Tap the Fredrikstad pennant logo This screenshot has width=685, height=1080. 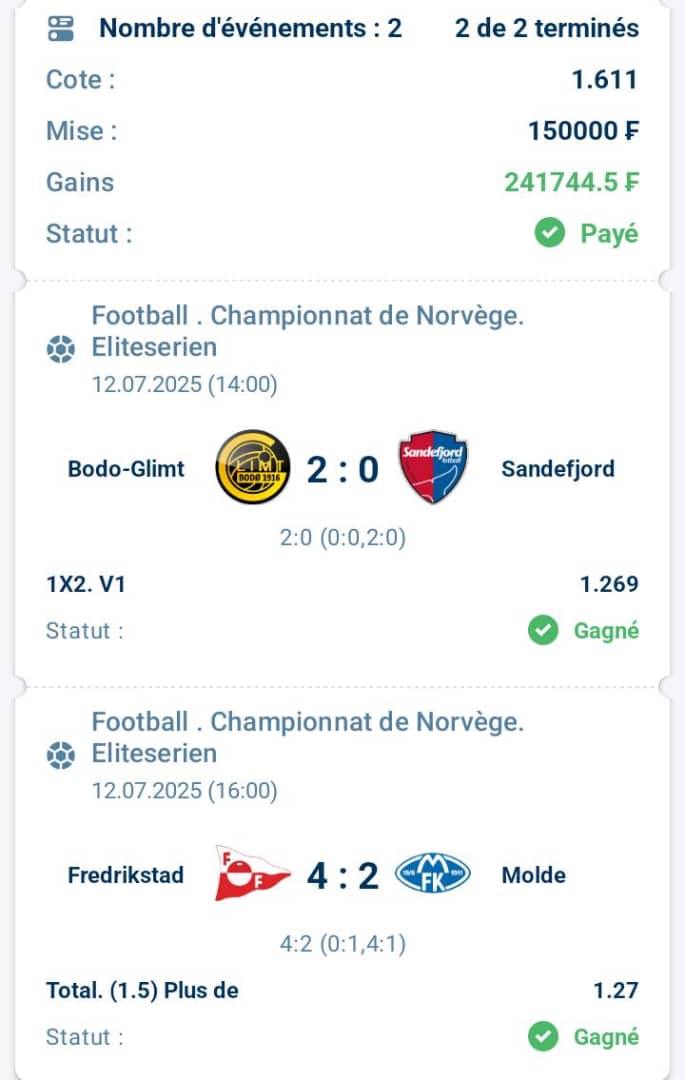point(251,873)
